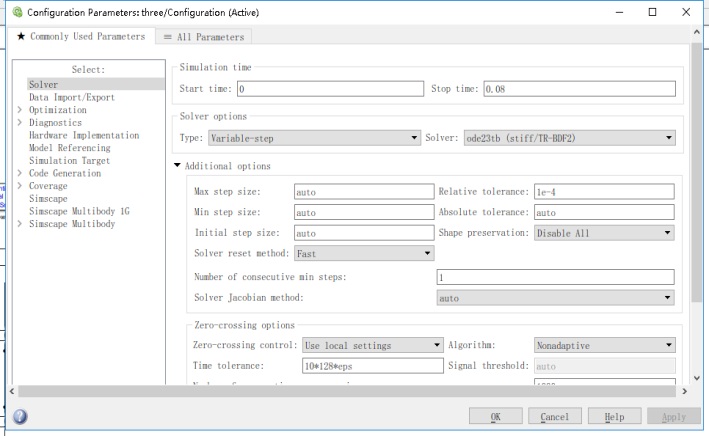Click the Simulink gear icon in title bar
The height and width of the screenshot is (436, 709).
coord(17,12)
